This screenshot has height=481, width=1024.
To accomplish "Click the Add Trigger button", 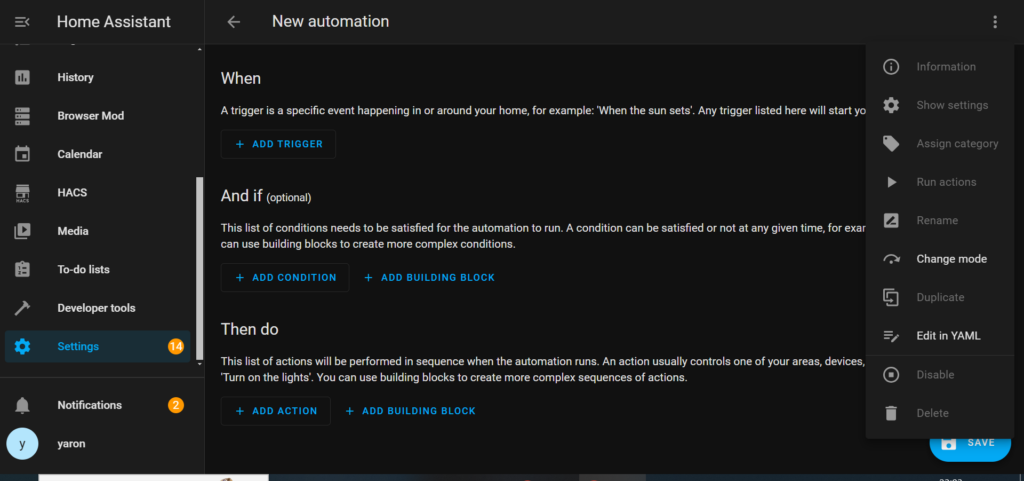I will [x=278, y=144].
